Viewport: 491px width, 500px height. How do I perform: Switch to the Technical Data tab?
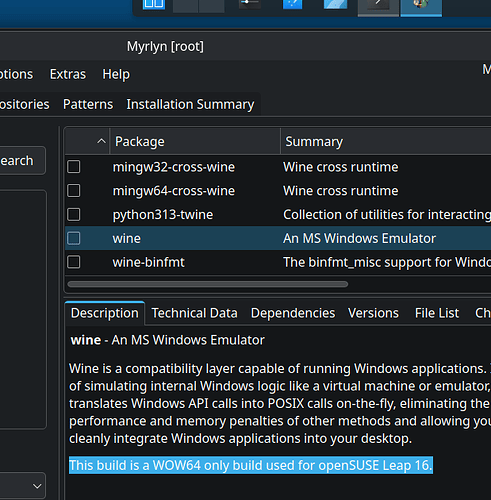pyautogui.click(x=194, y=313)
